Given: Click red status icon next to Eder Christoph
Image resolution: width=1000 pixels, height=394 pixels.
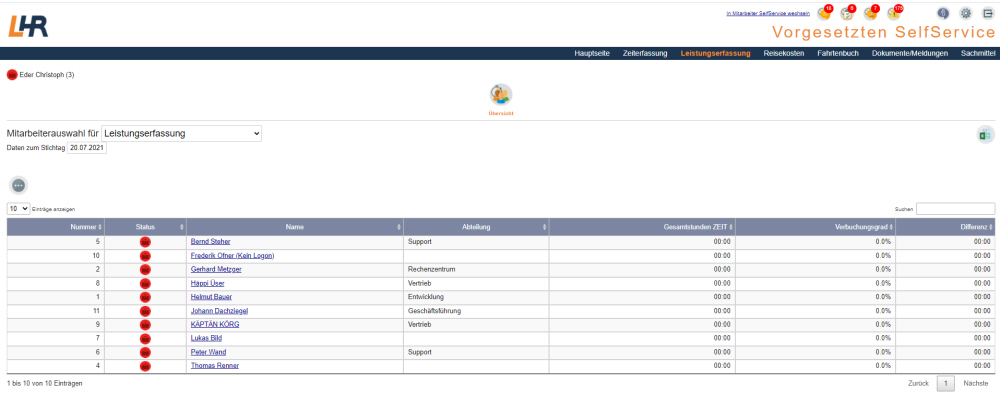Looking at the screenshot, I should pos(11,75).
